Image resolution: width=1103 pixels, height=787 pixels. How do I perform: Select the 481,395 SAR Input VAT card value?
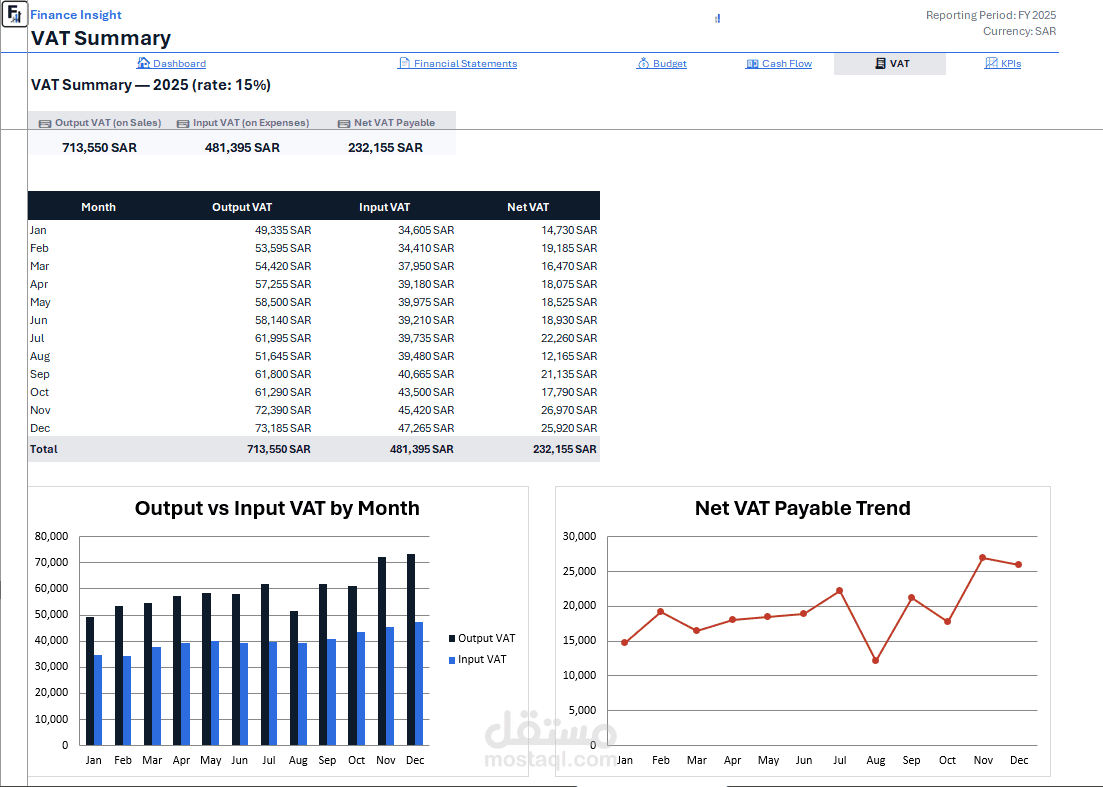tap(242, 148)
